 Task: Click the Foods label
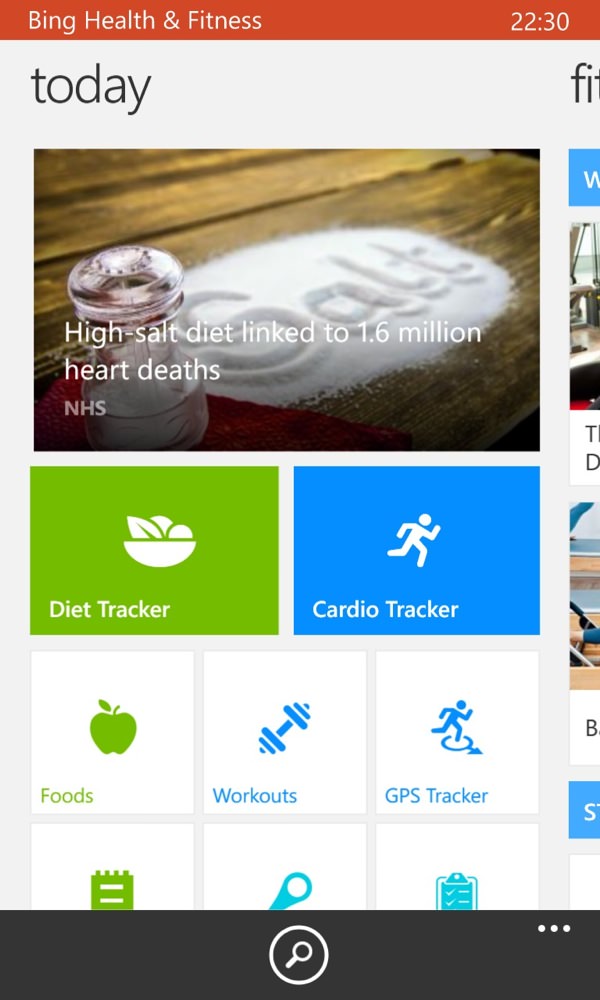(66, 795)
